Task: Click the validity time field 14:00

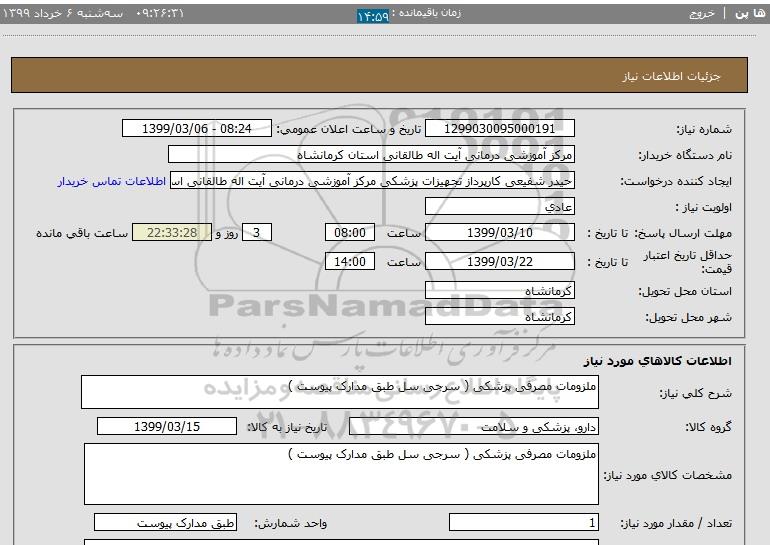Action: (x=350, y=262)
